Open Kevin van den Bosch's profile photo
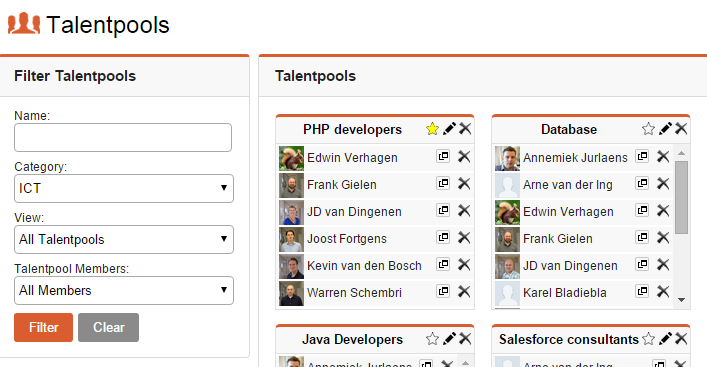Screen dimensions: 707x367 (x=291, y=266)
